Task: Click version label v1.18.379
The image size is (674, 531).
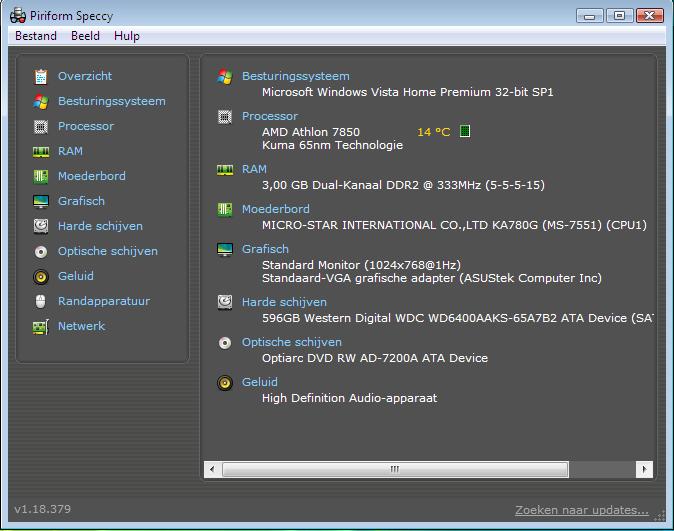Action: [42, 510]
